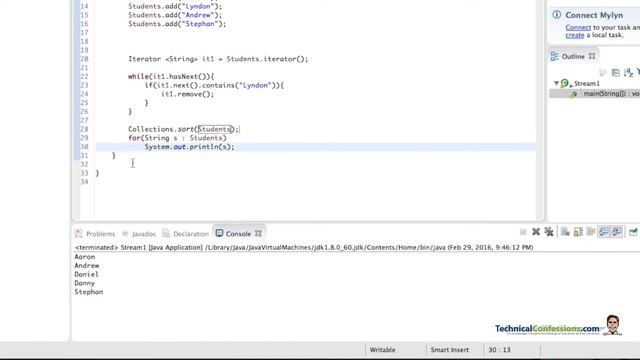The height and width of the screenshot is (360, 640).
Task: Click the greyed focus icon in the Outline toolbar
Action: (602, 73)
